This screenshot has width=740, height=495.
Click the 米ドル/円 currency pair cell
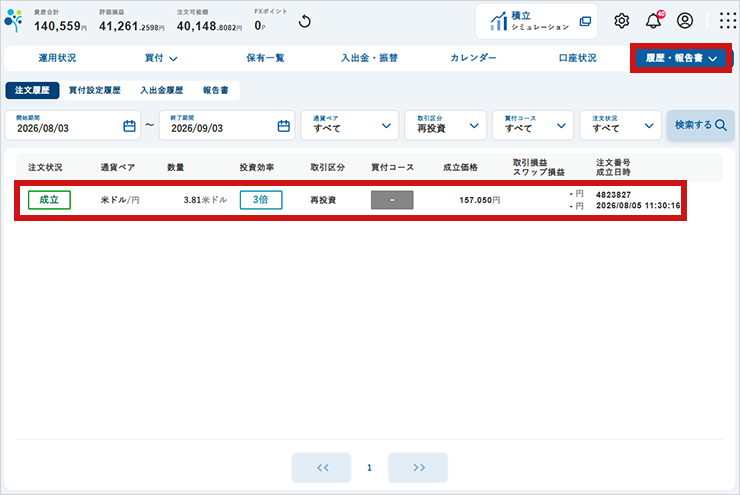coord(120,200)
